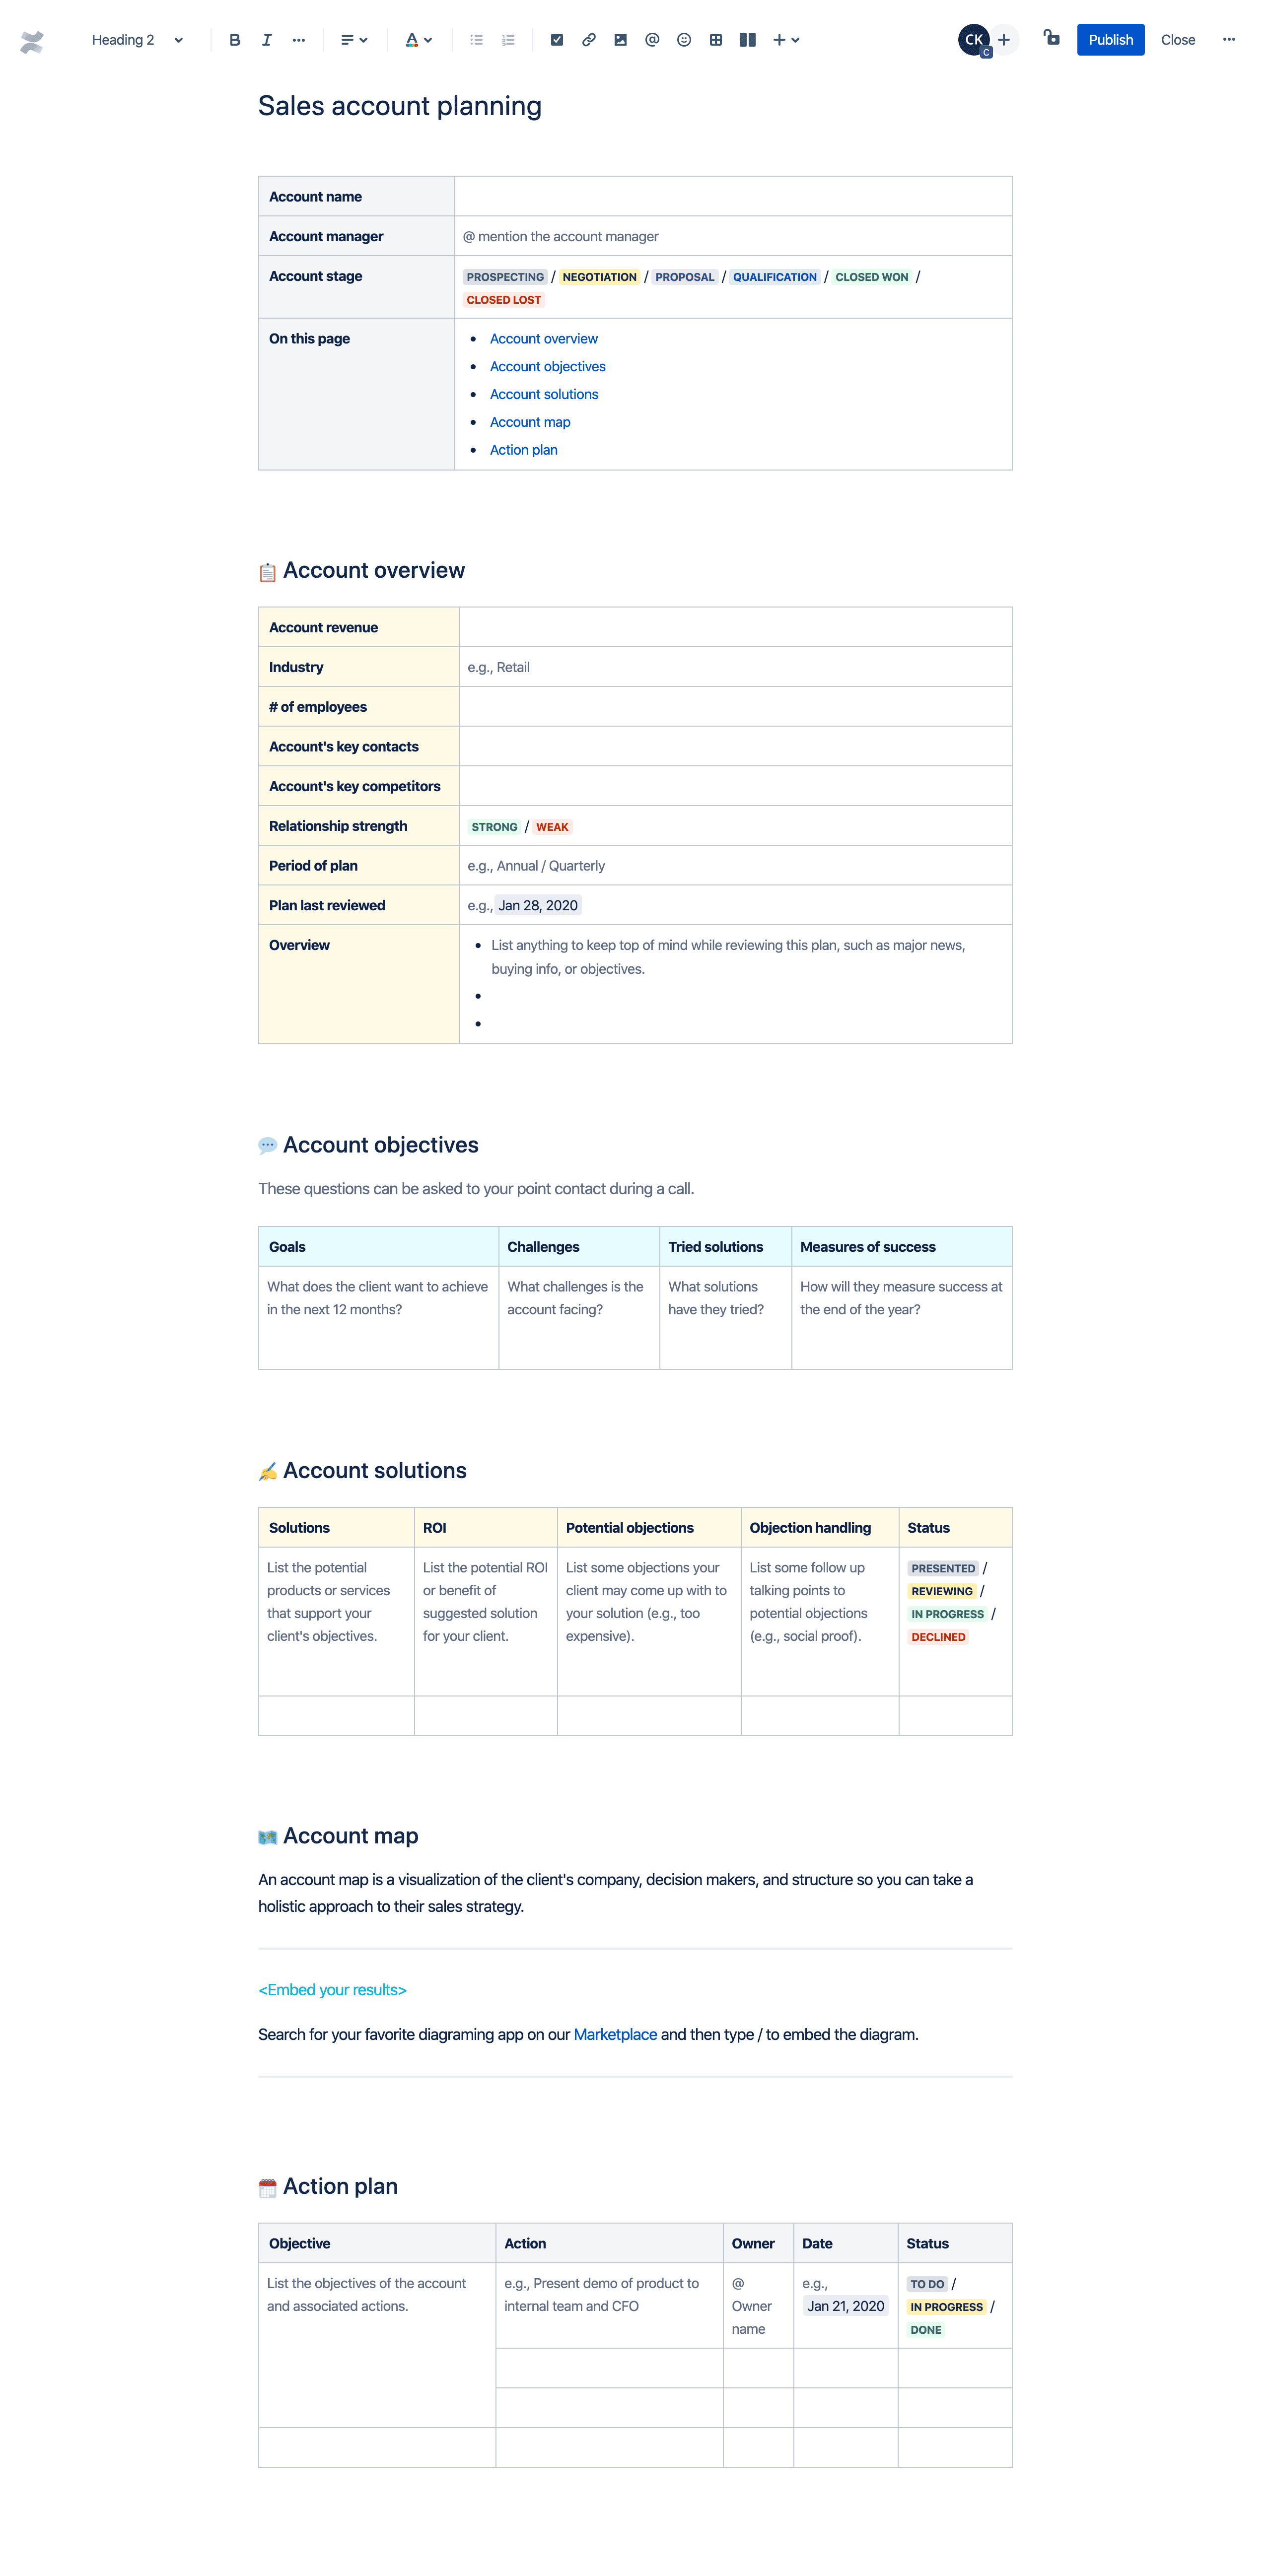Click the Publish button

pyautogui.click(x=1112, y=38)
